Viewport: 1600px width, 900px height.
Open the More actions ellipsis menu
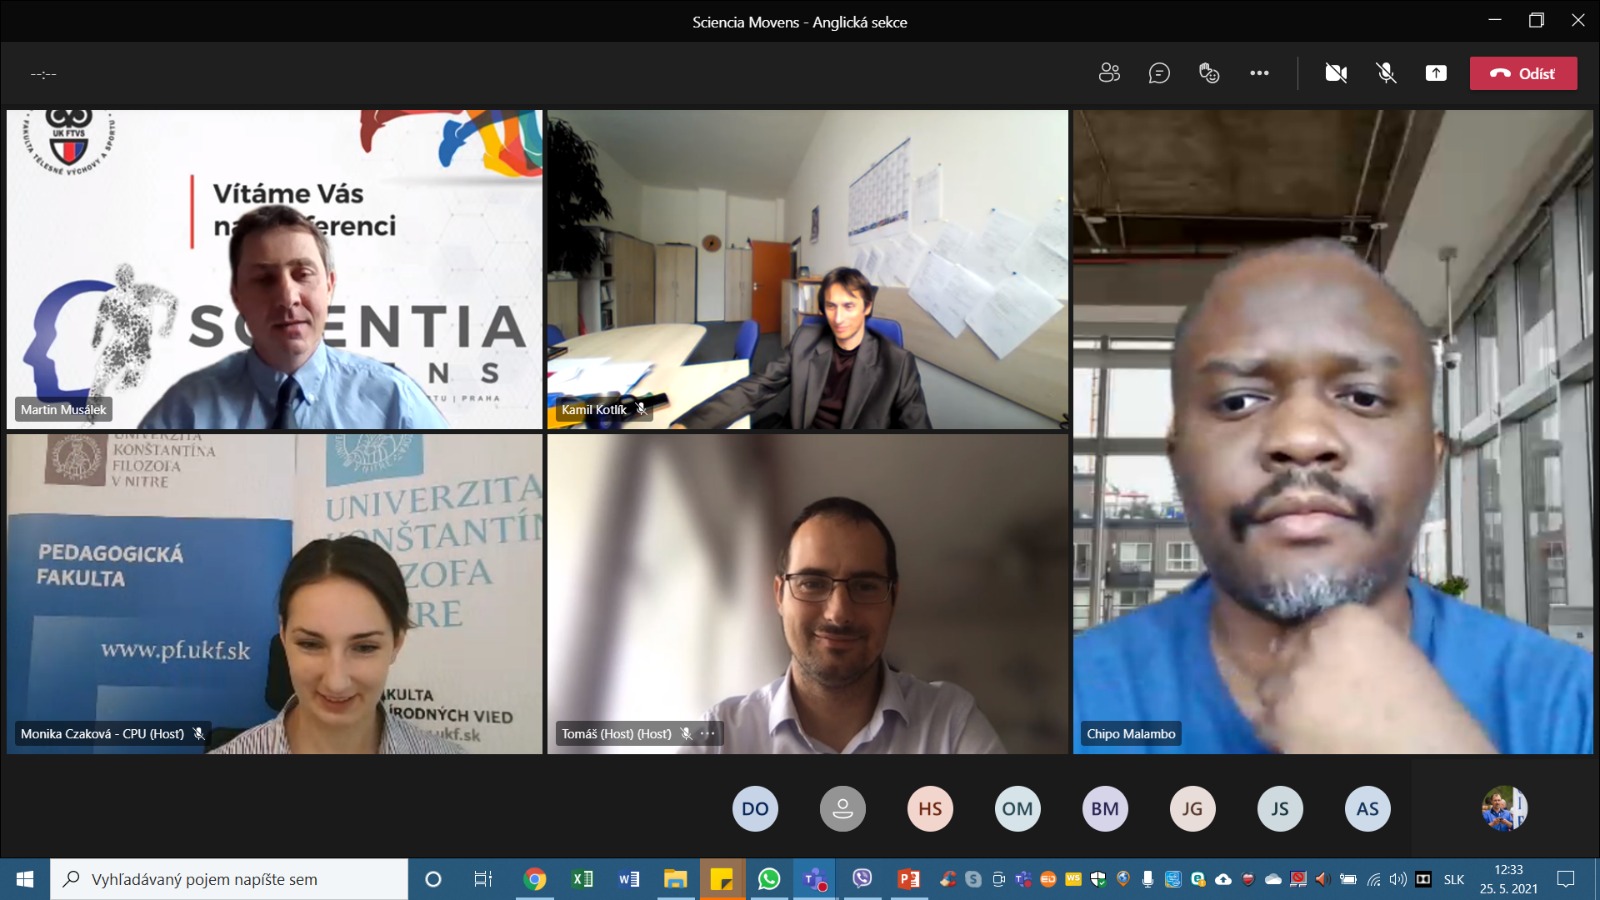pos(1259,73)
